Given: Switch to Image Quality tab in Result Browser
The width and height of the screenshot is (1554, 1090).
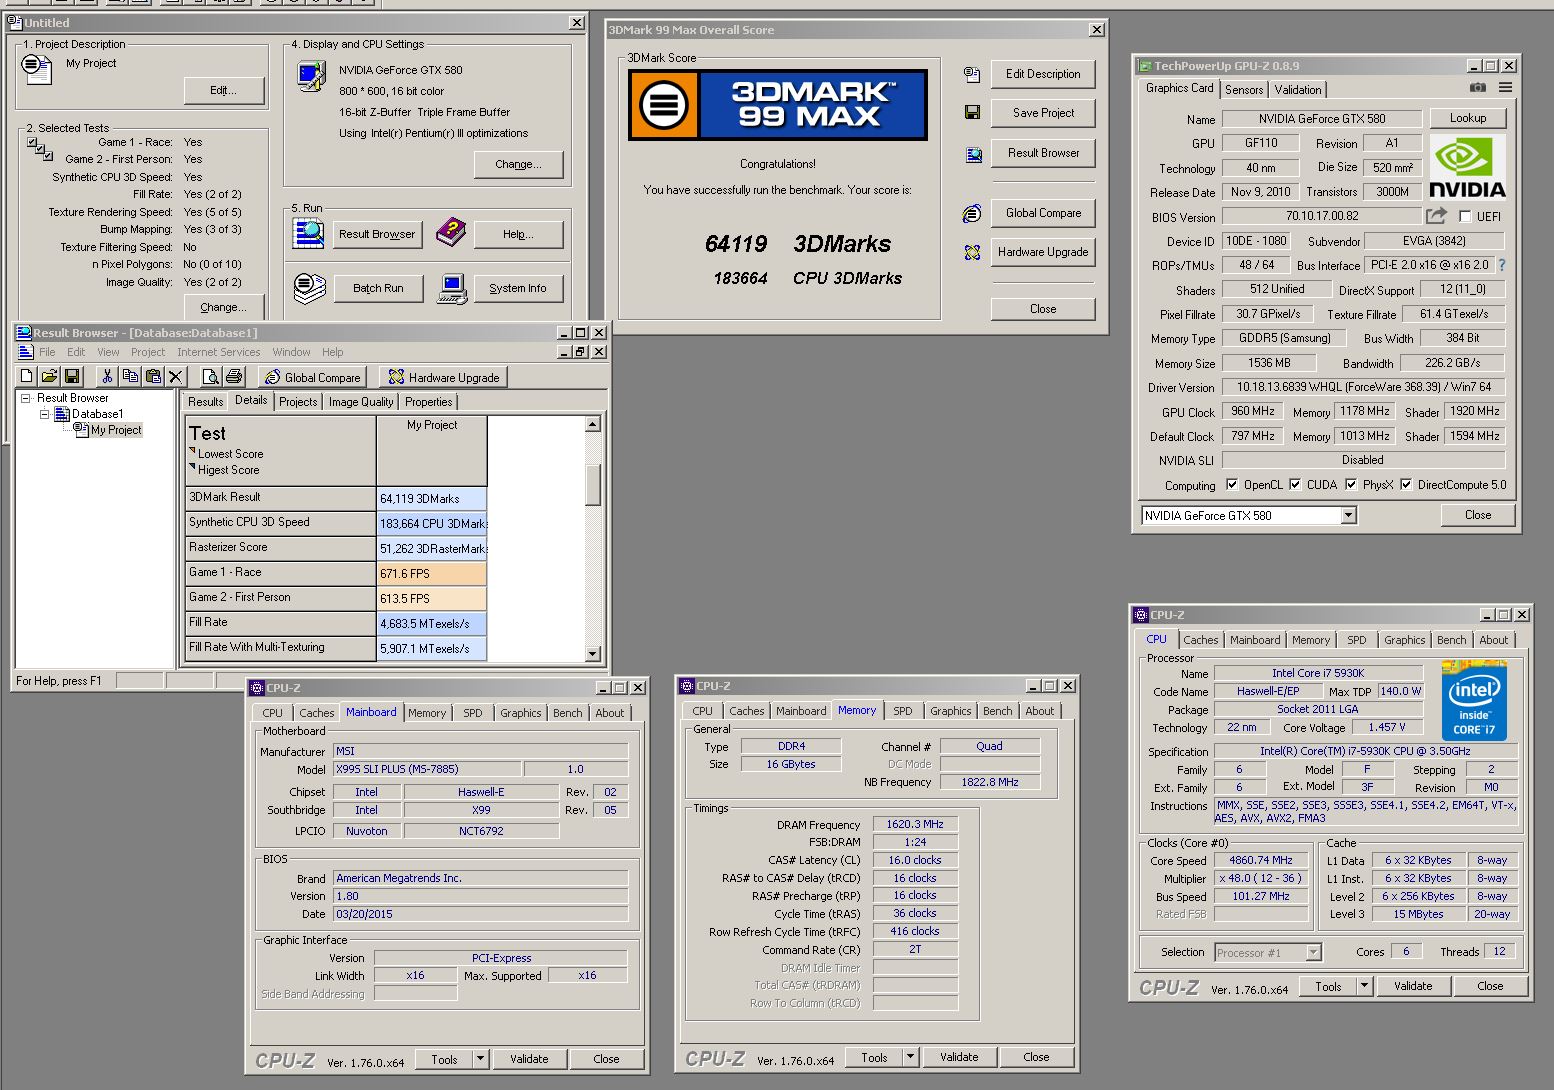Looking at the screenshot, I should tap(361, 402).
